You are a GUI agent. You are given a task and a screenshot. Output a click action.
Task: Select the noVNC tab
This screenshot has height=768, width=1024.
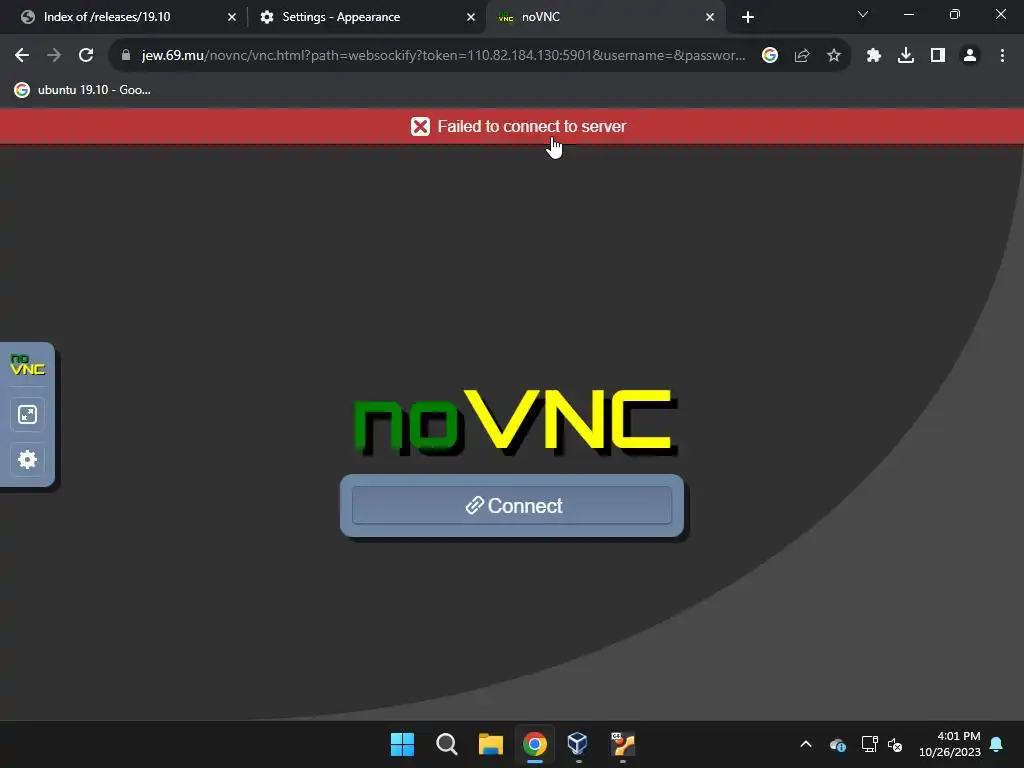[606, 17]
